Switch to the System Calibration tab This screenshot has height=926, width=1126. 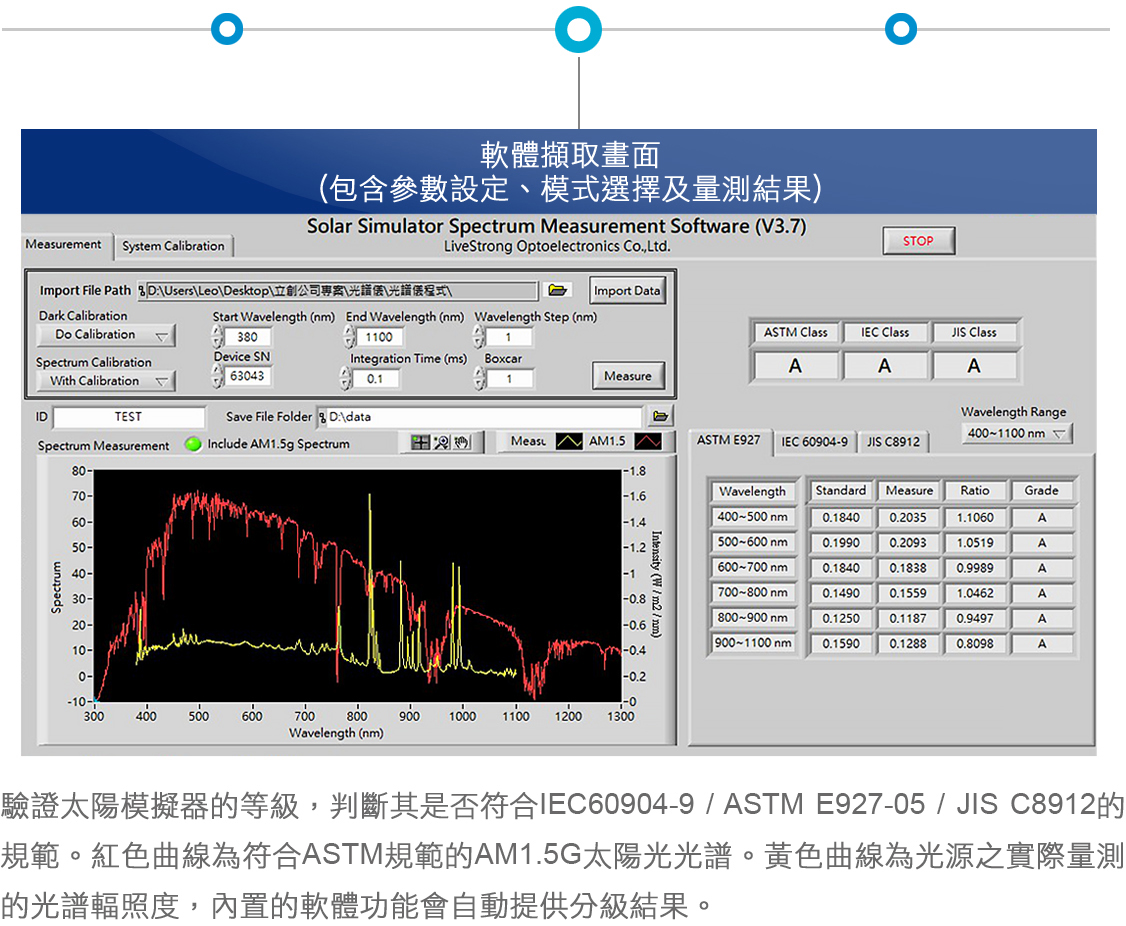[x=173, y=246]
